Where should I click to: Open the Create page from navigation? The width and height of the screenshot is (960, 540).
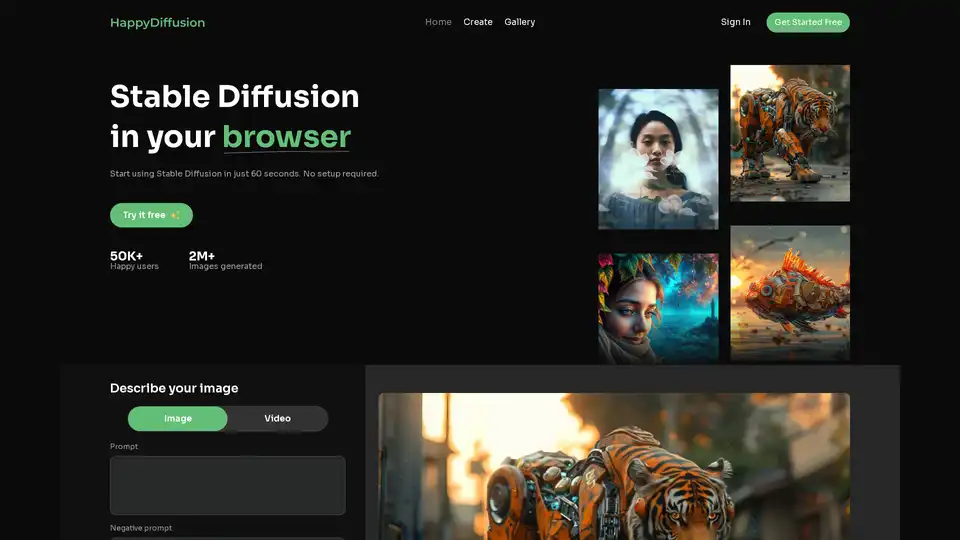pos(478,22)
